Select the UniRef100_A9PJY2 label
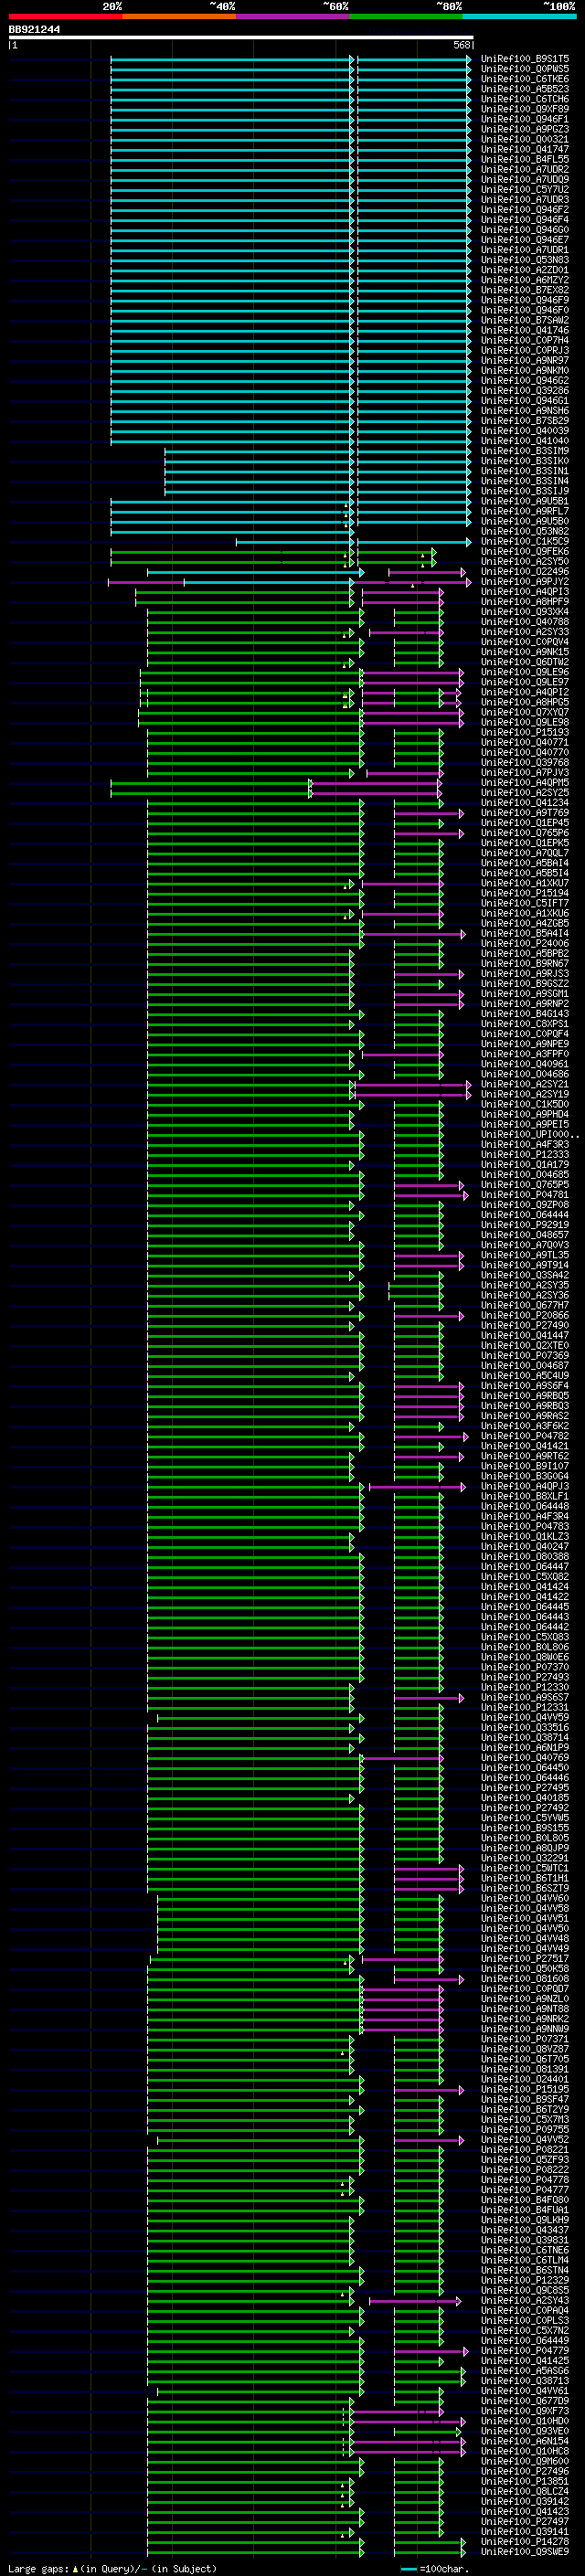Image resolution: width=585 pixels, height=2576 pixels. point(525,582)
